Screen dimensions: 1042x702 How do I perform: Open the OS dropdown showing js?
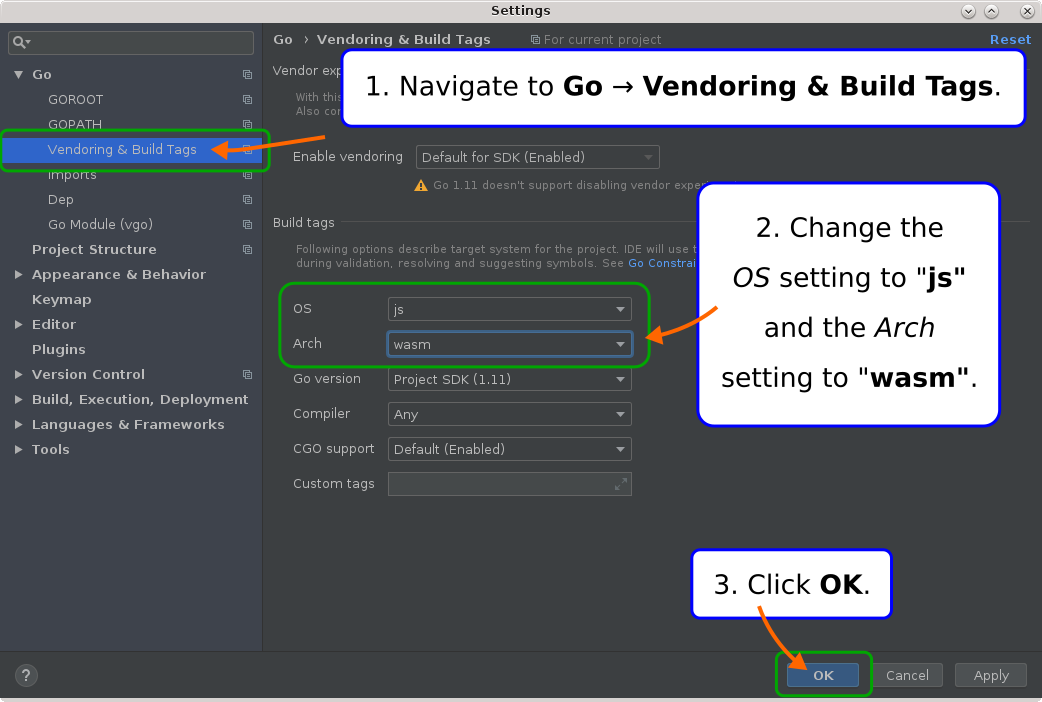509,309
